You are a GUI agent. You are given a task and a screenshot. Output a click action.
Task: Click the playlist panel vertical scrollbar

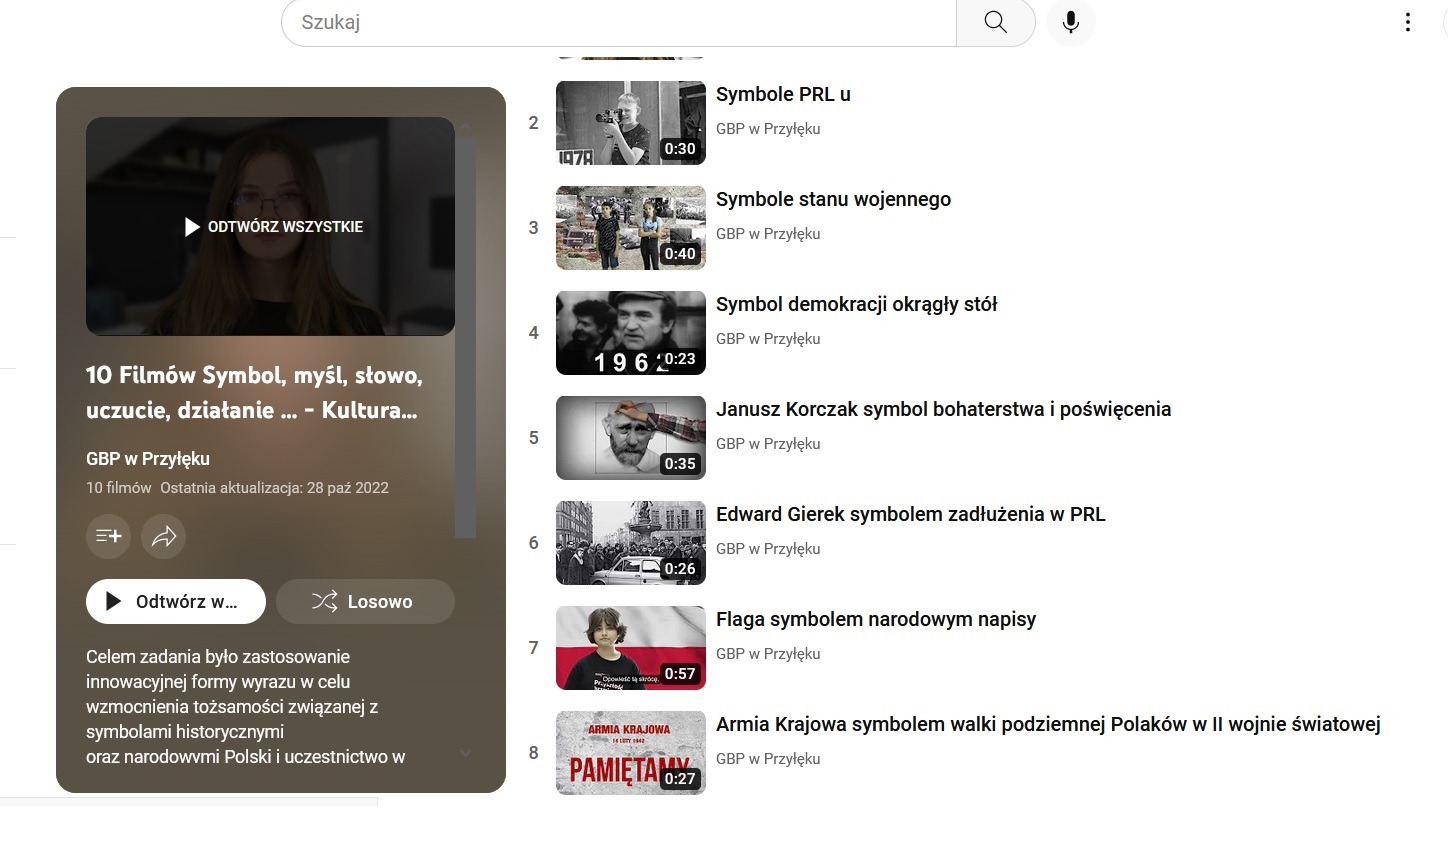465,338
